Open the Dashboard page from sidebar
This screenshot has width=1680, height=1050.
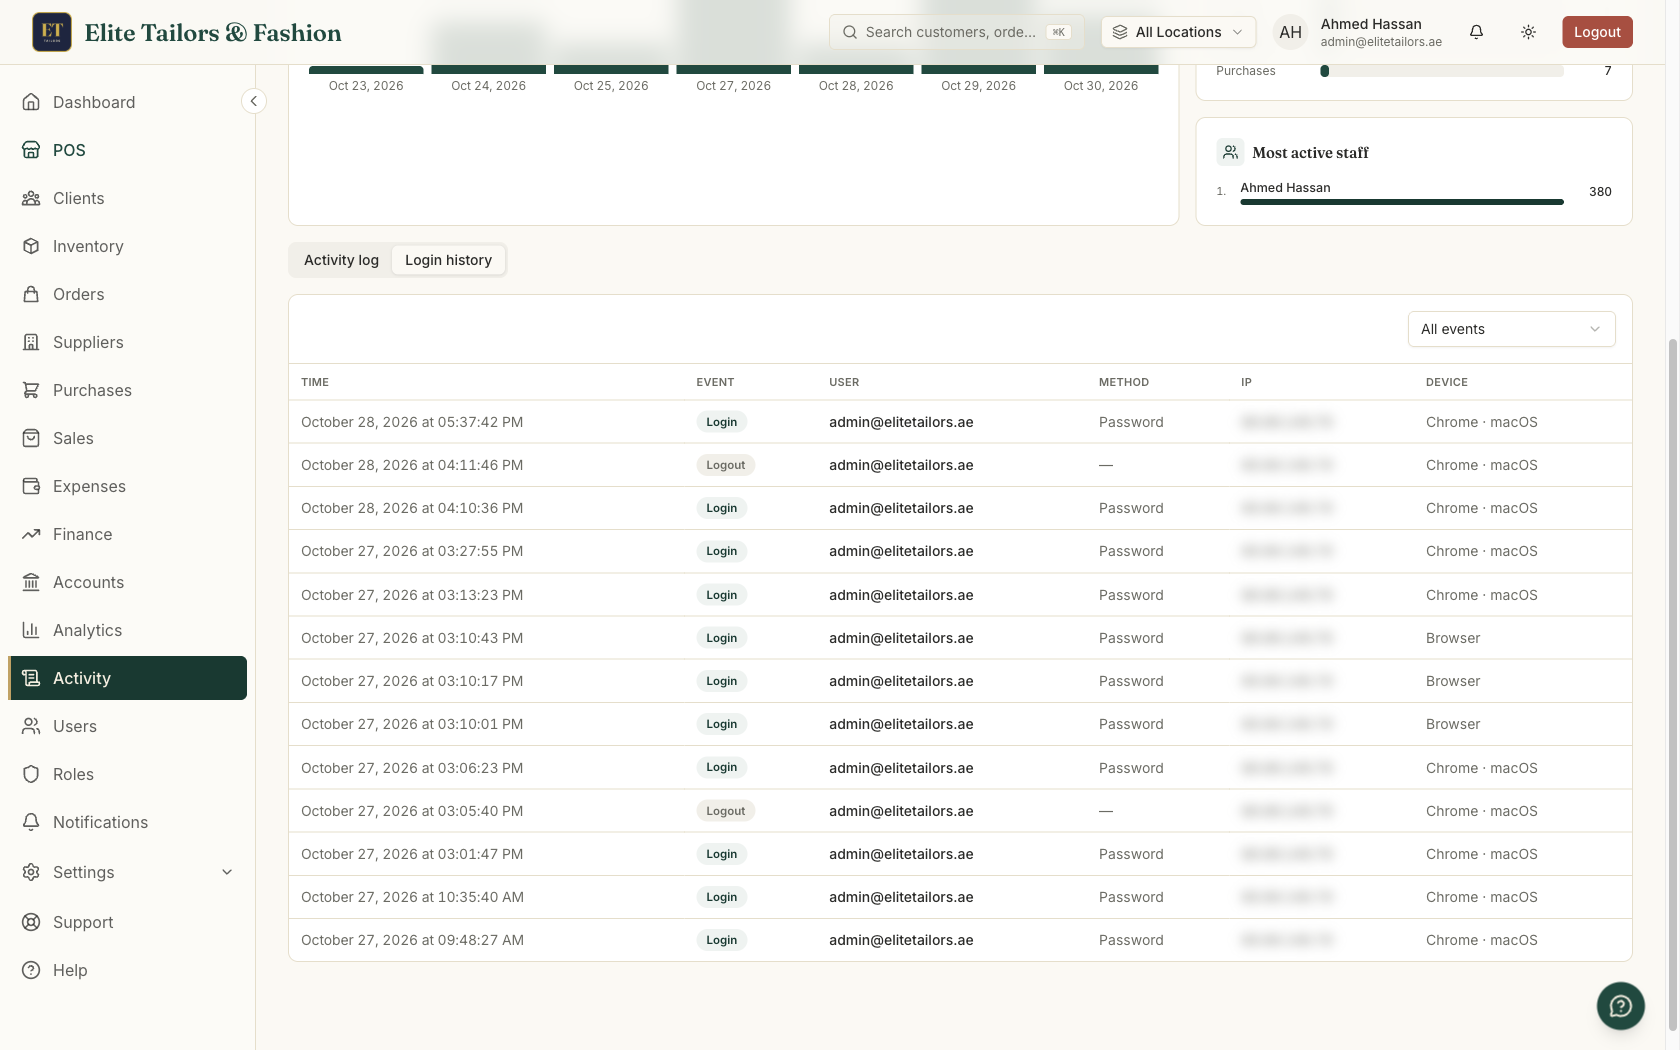tap(128, 102)
